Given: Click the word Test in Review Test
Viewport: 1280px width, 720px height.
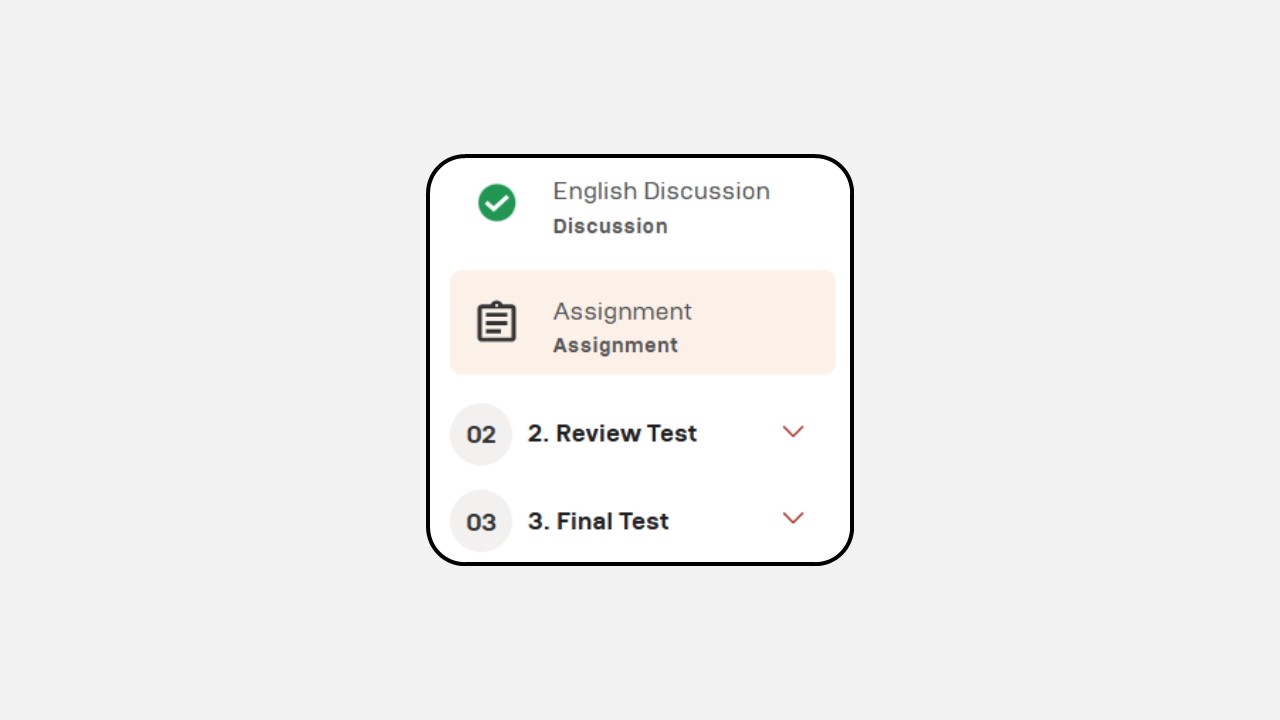Looking at the screenshot, I should pyautogui.click(x=671, y=433).
